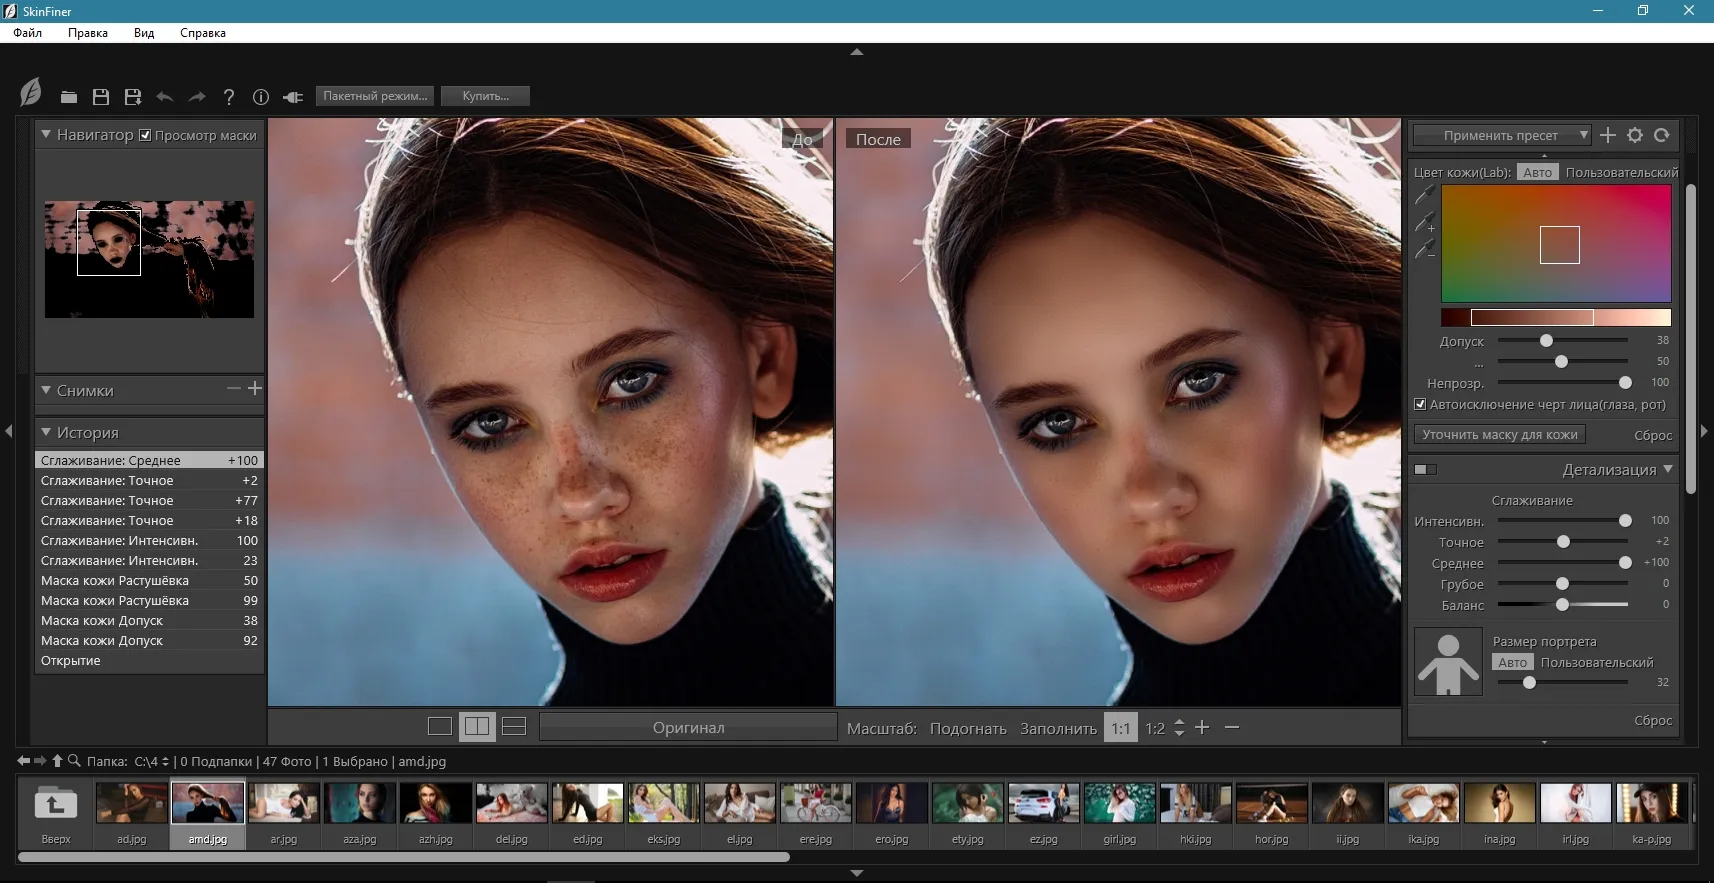Collapse the Снимки panel
1714x883 pixels.
click(x=46, y=389)
